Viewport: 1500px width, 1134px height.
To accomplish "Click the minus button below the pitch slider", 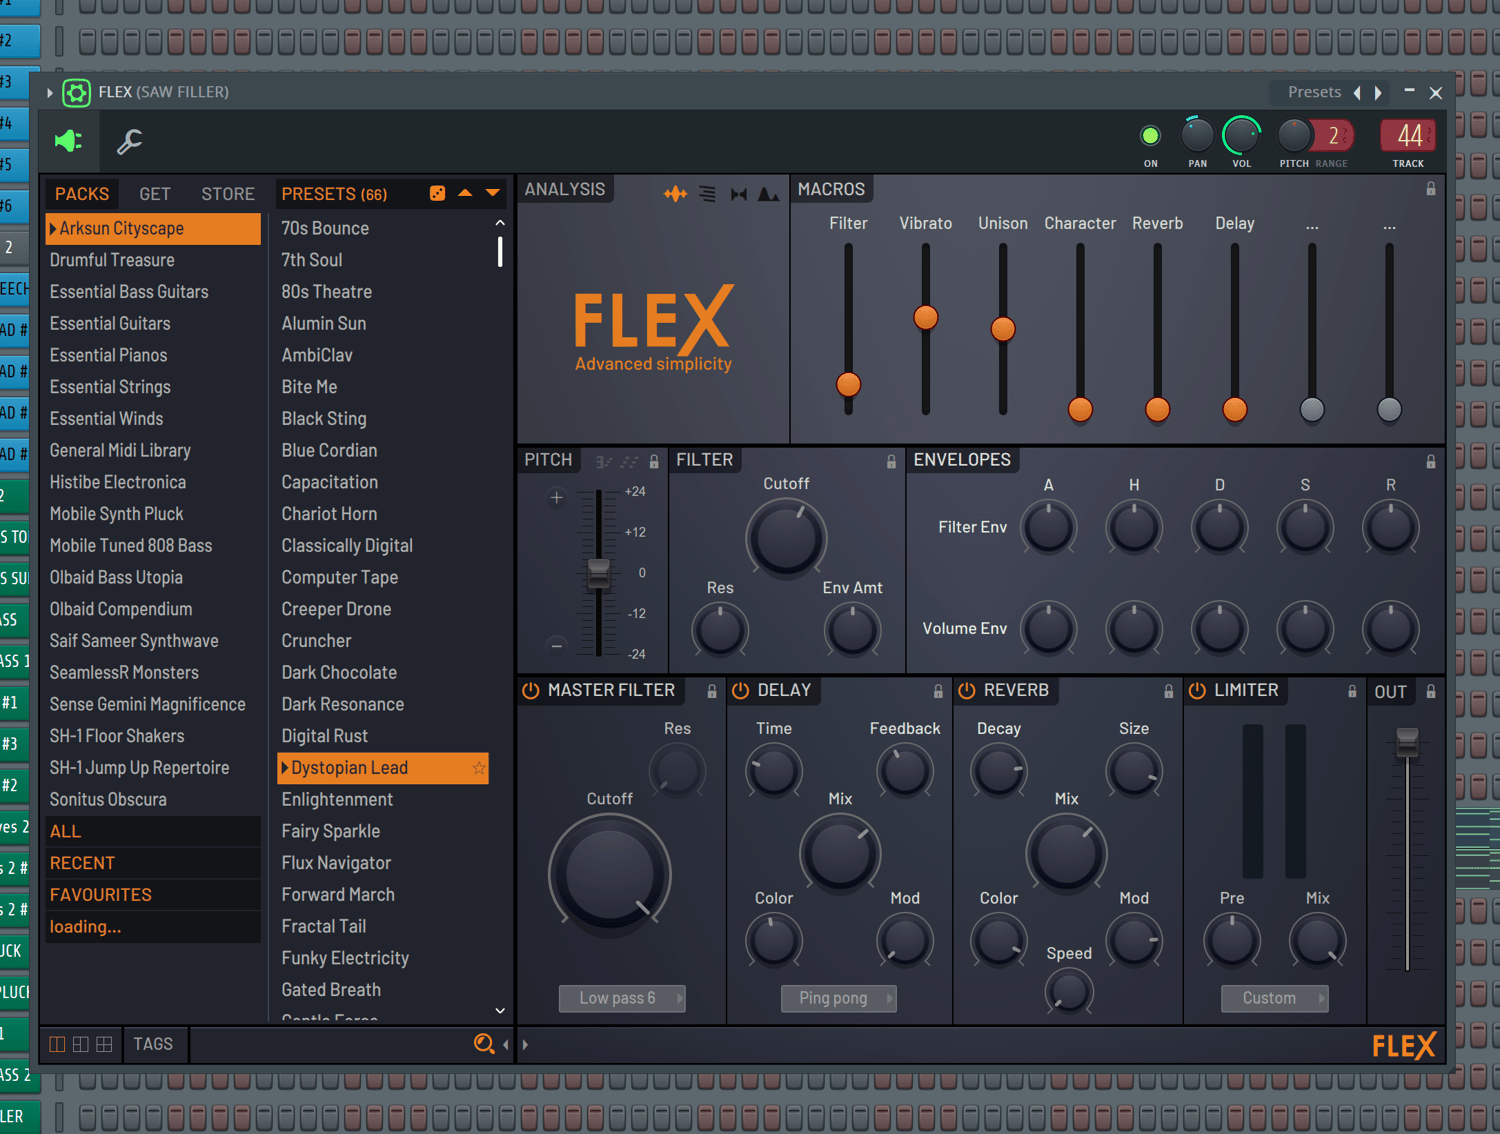I will pos(556,646).
